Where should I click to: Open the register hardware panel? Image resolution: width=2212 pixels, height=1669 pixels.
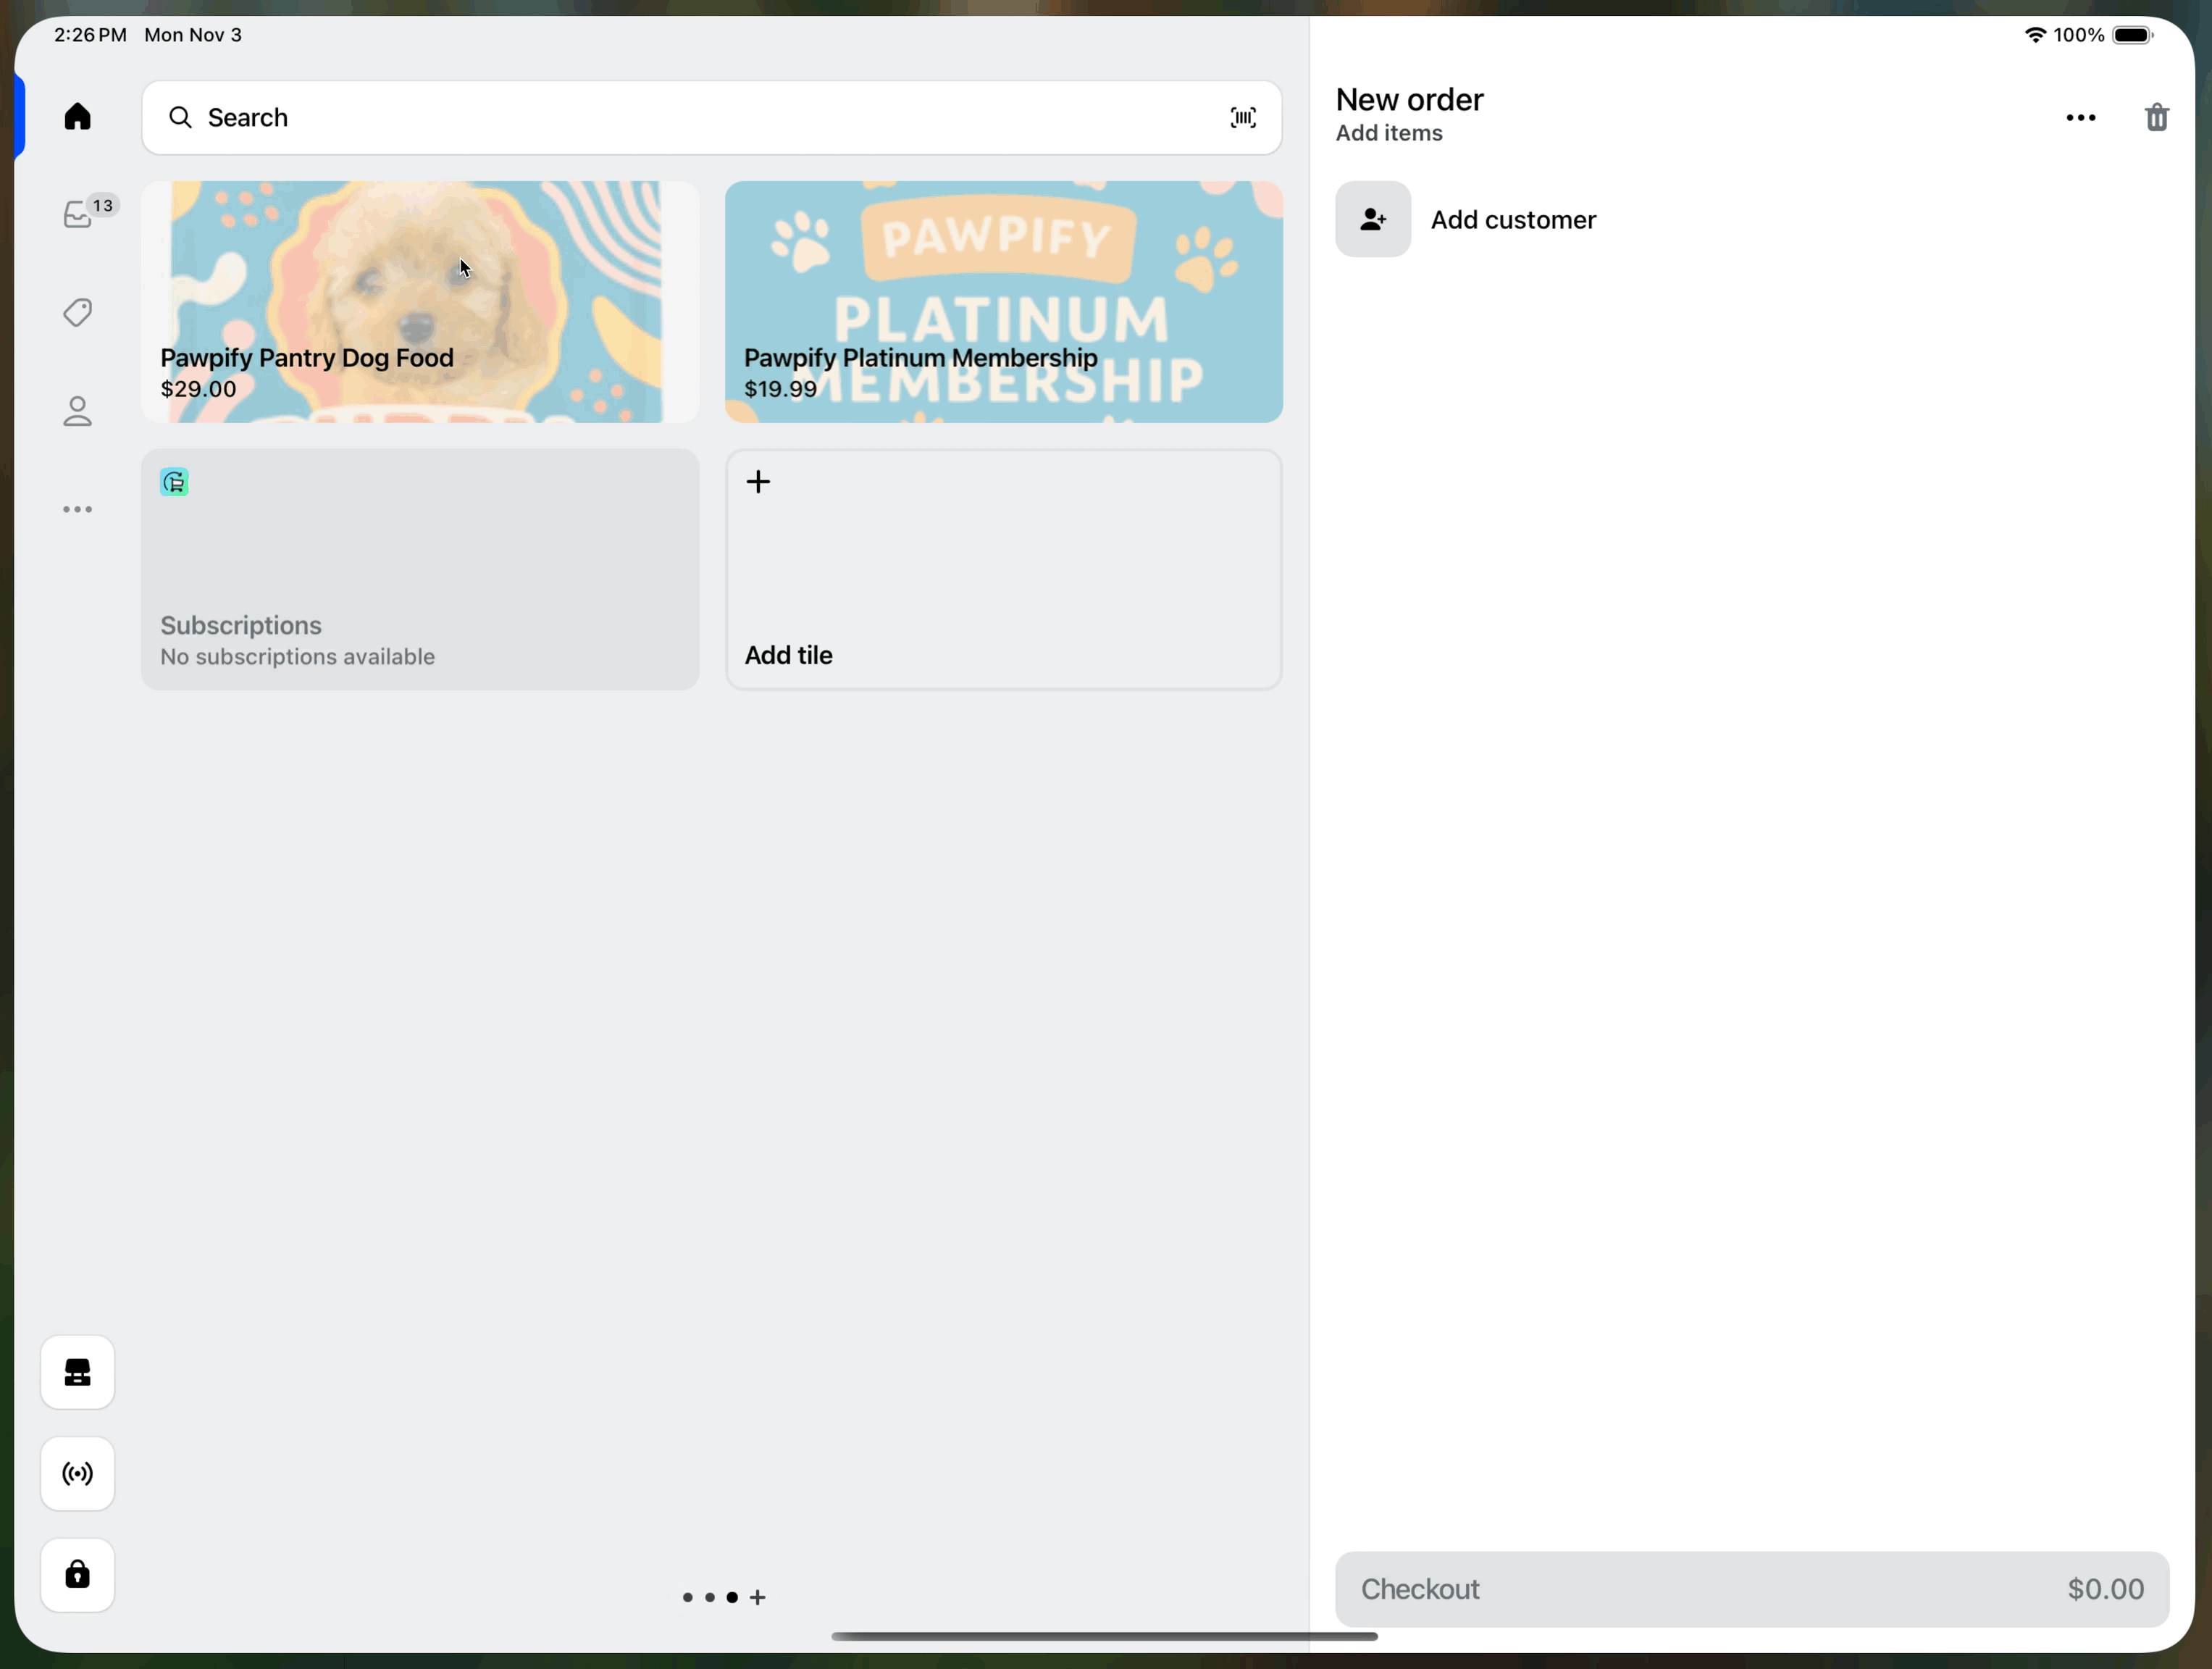click(77, 1371)
